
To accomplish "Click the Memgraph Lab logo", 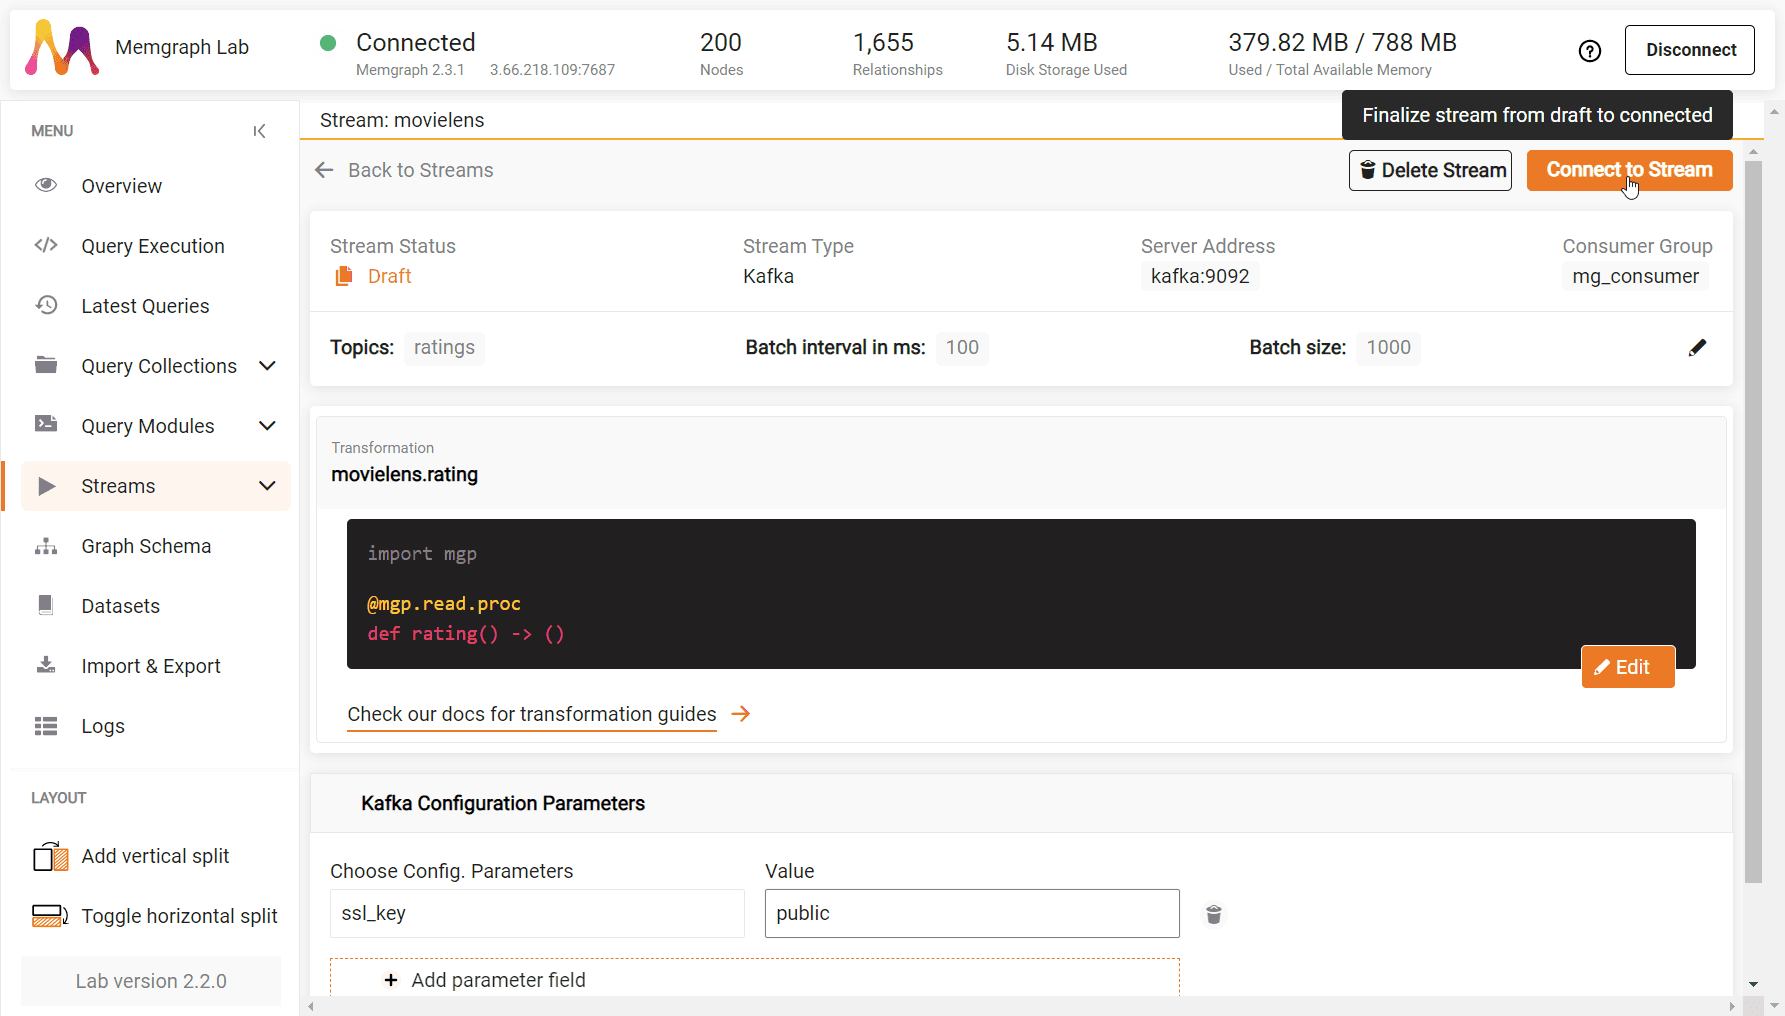I will click(x=62, y=48).
